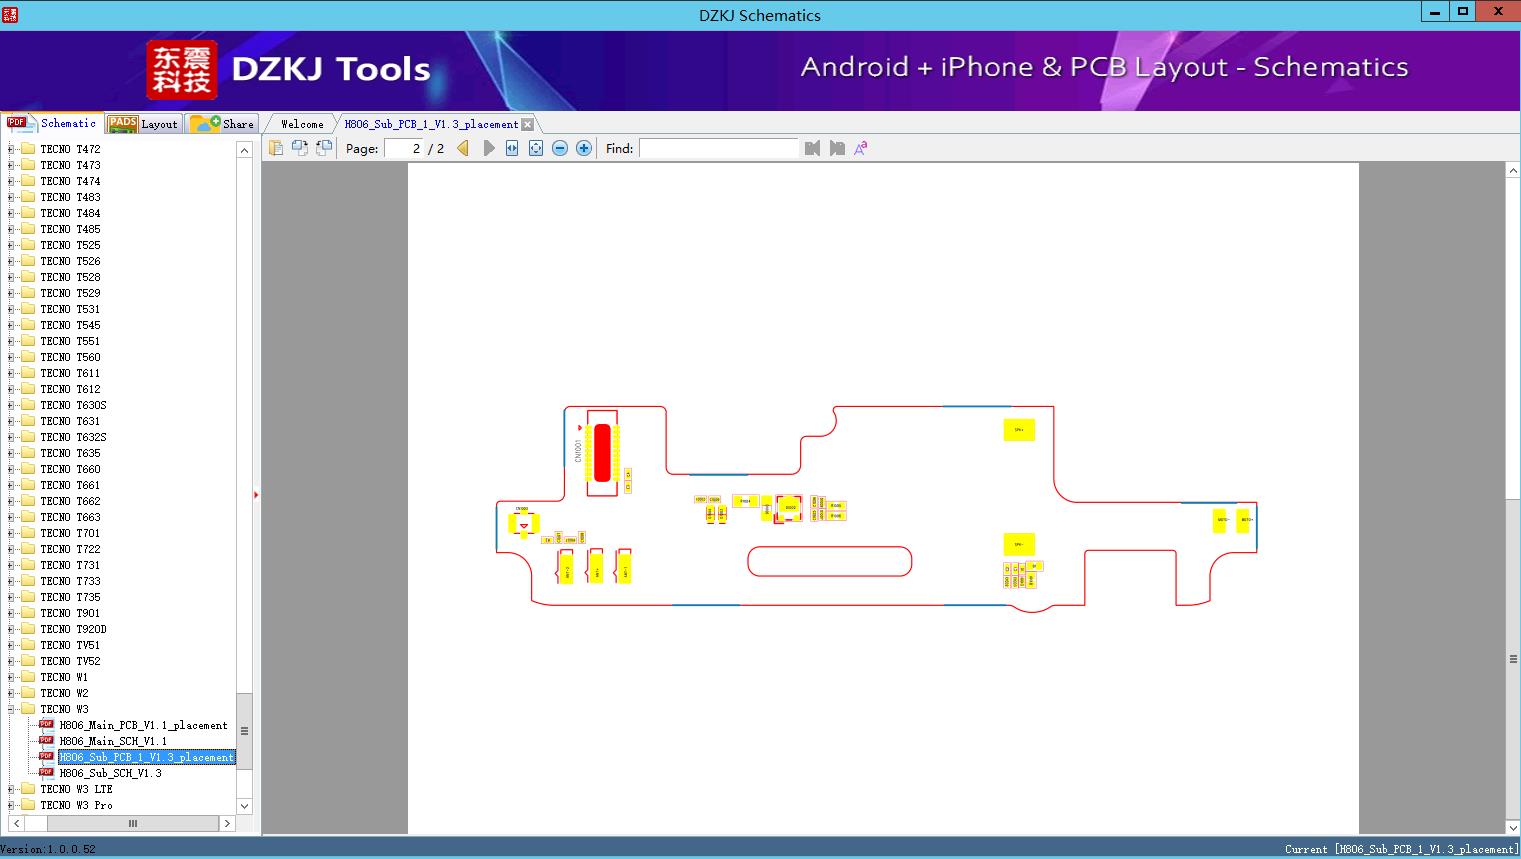Go to the next page with the gray arrow

[489, 148]
